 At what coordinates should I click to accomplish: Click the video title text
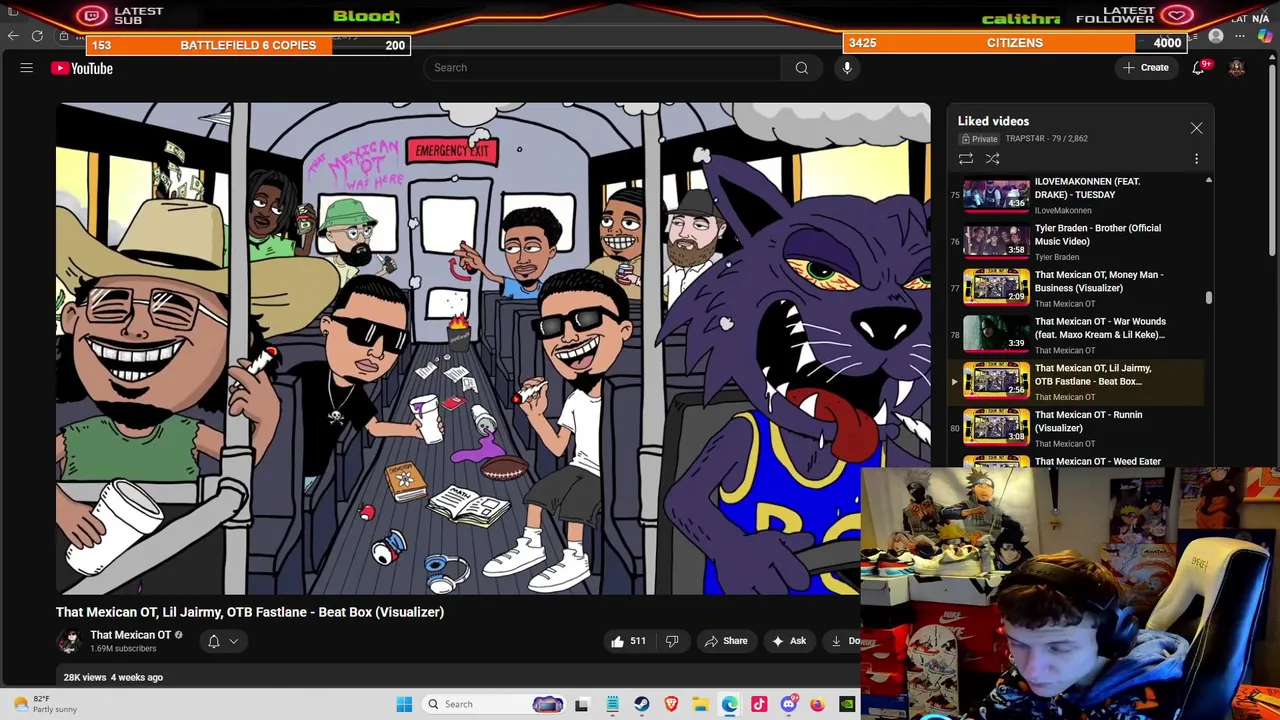(x=250, y=612)
